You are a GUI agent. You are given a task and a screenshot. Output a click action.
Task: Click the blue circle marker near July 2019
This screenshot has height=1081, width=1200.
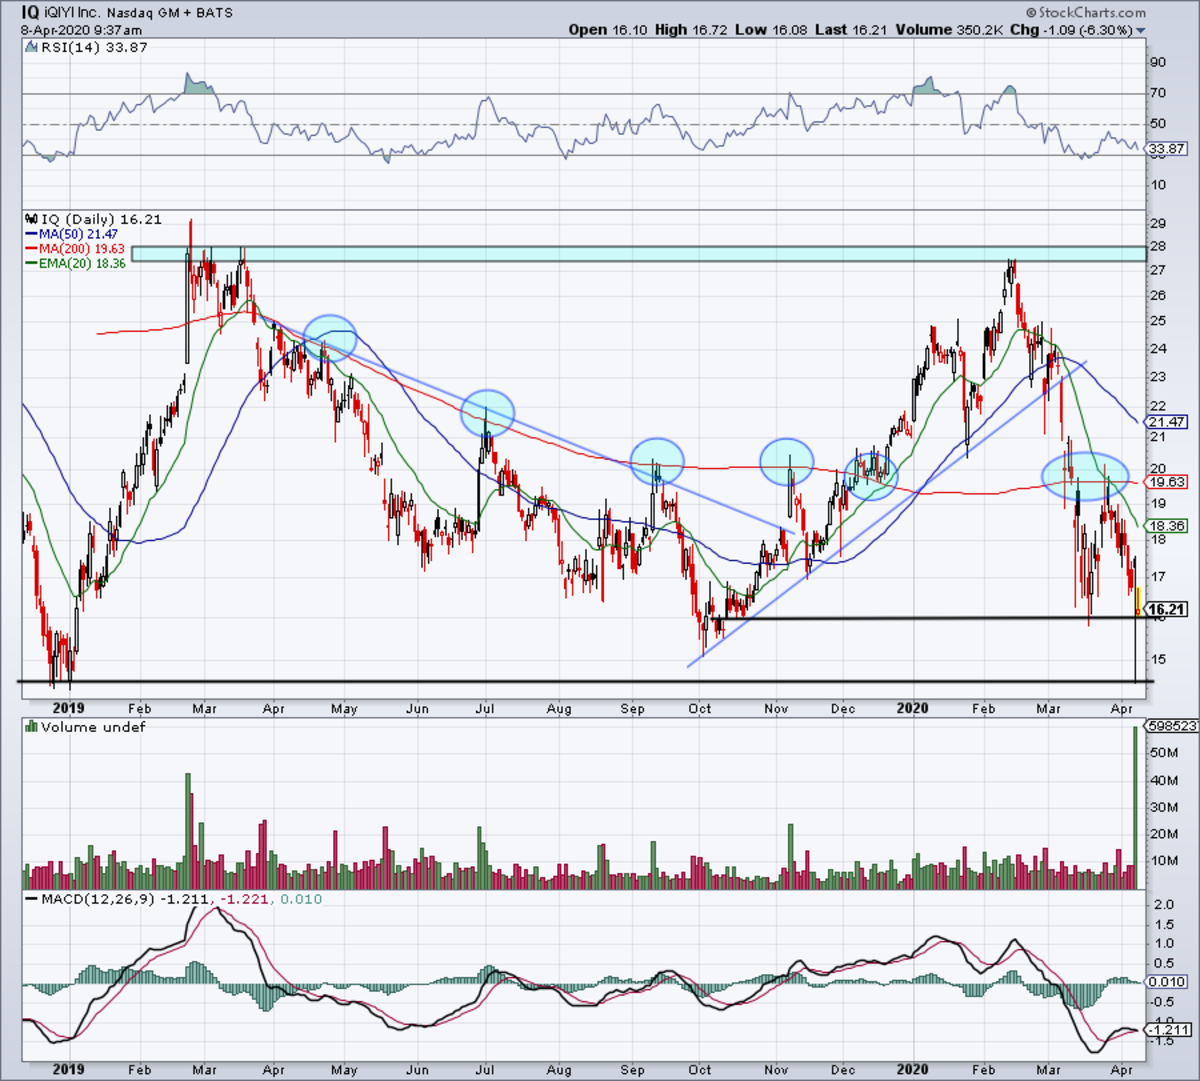(487, 412)
